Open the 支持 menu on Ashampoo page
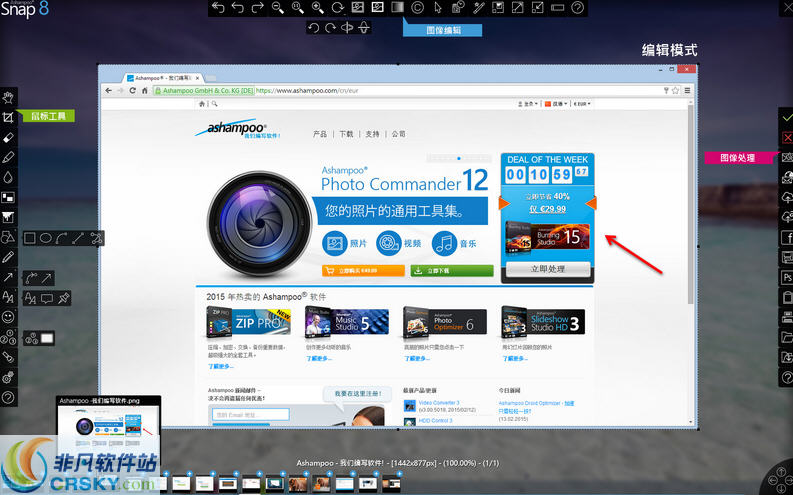793x495 pixels. tap(372, 134)
